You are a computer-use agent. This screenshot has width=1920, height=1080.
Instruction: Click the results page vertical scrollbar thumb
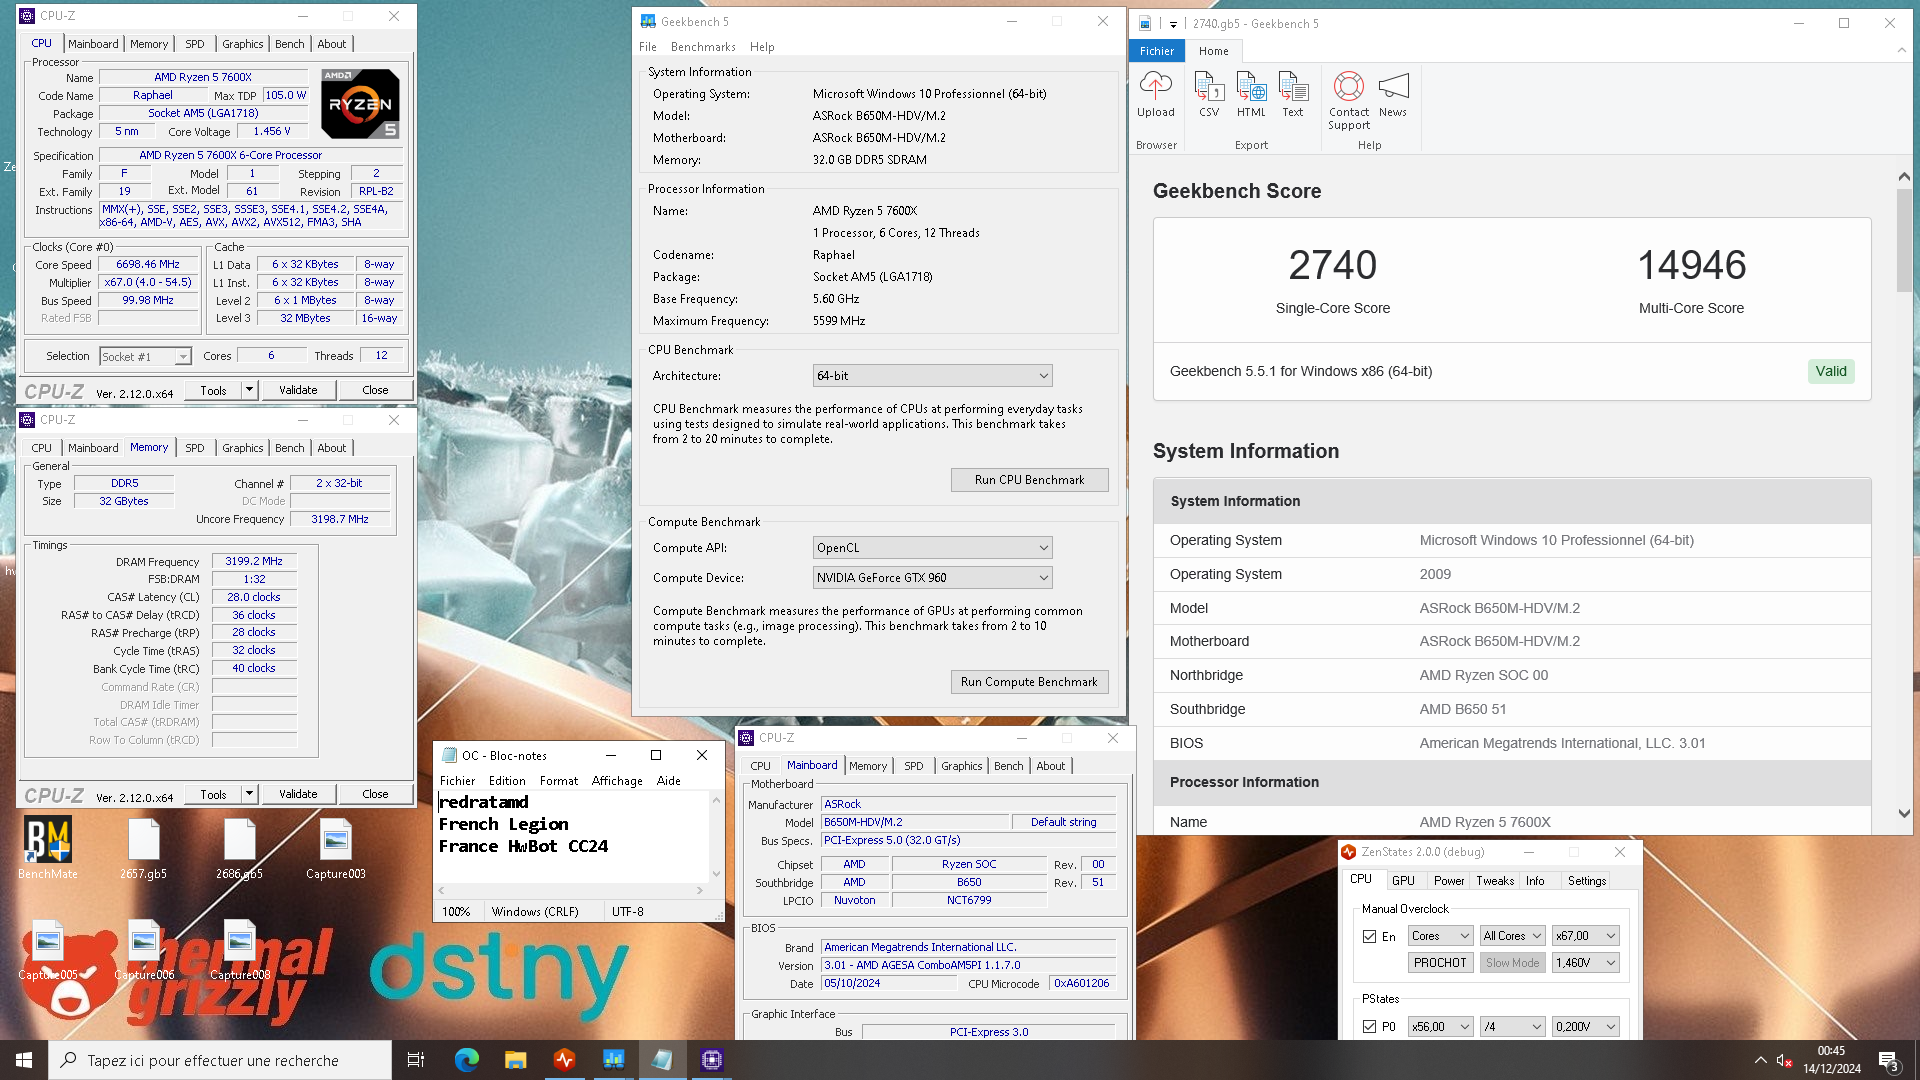(x=1903, y=240)
